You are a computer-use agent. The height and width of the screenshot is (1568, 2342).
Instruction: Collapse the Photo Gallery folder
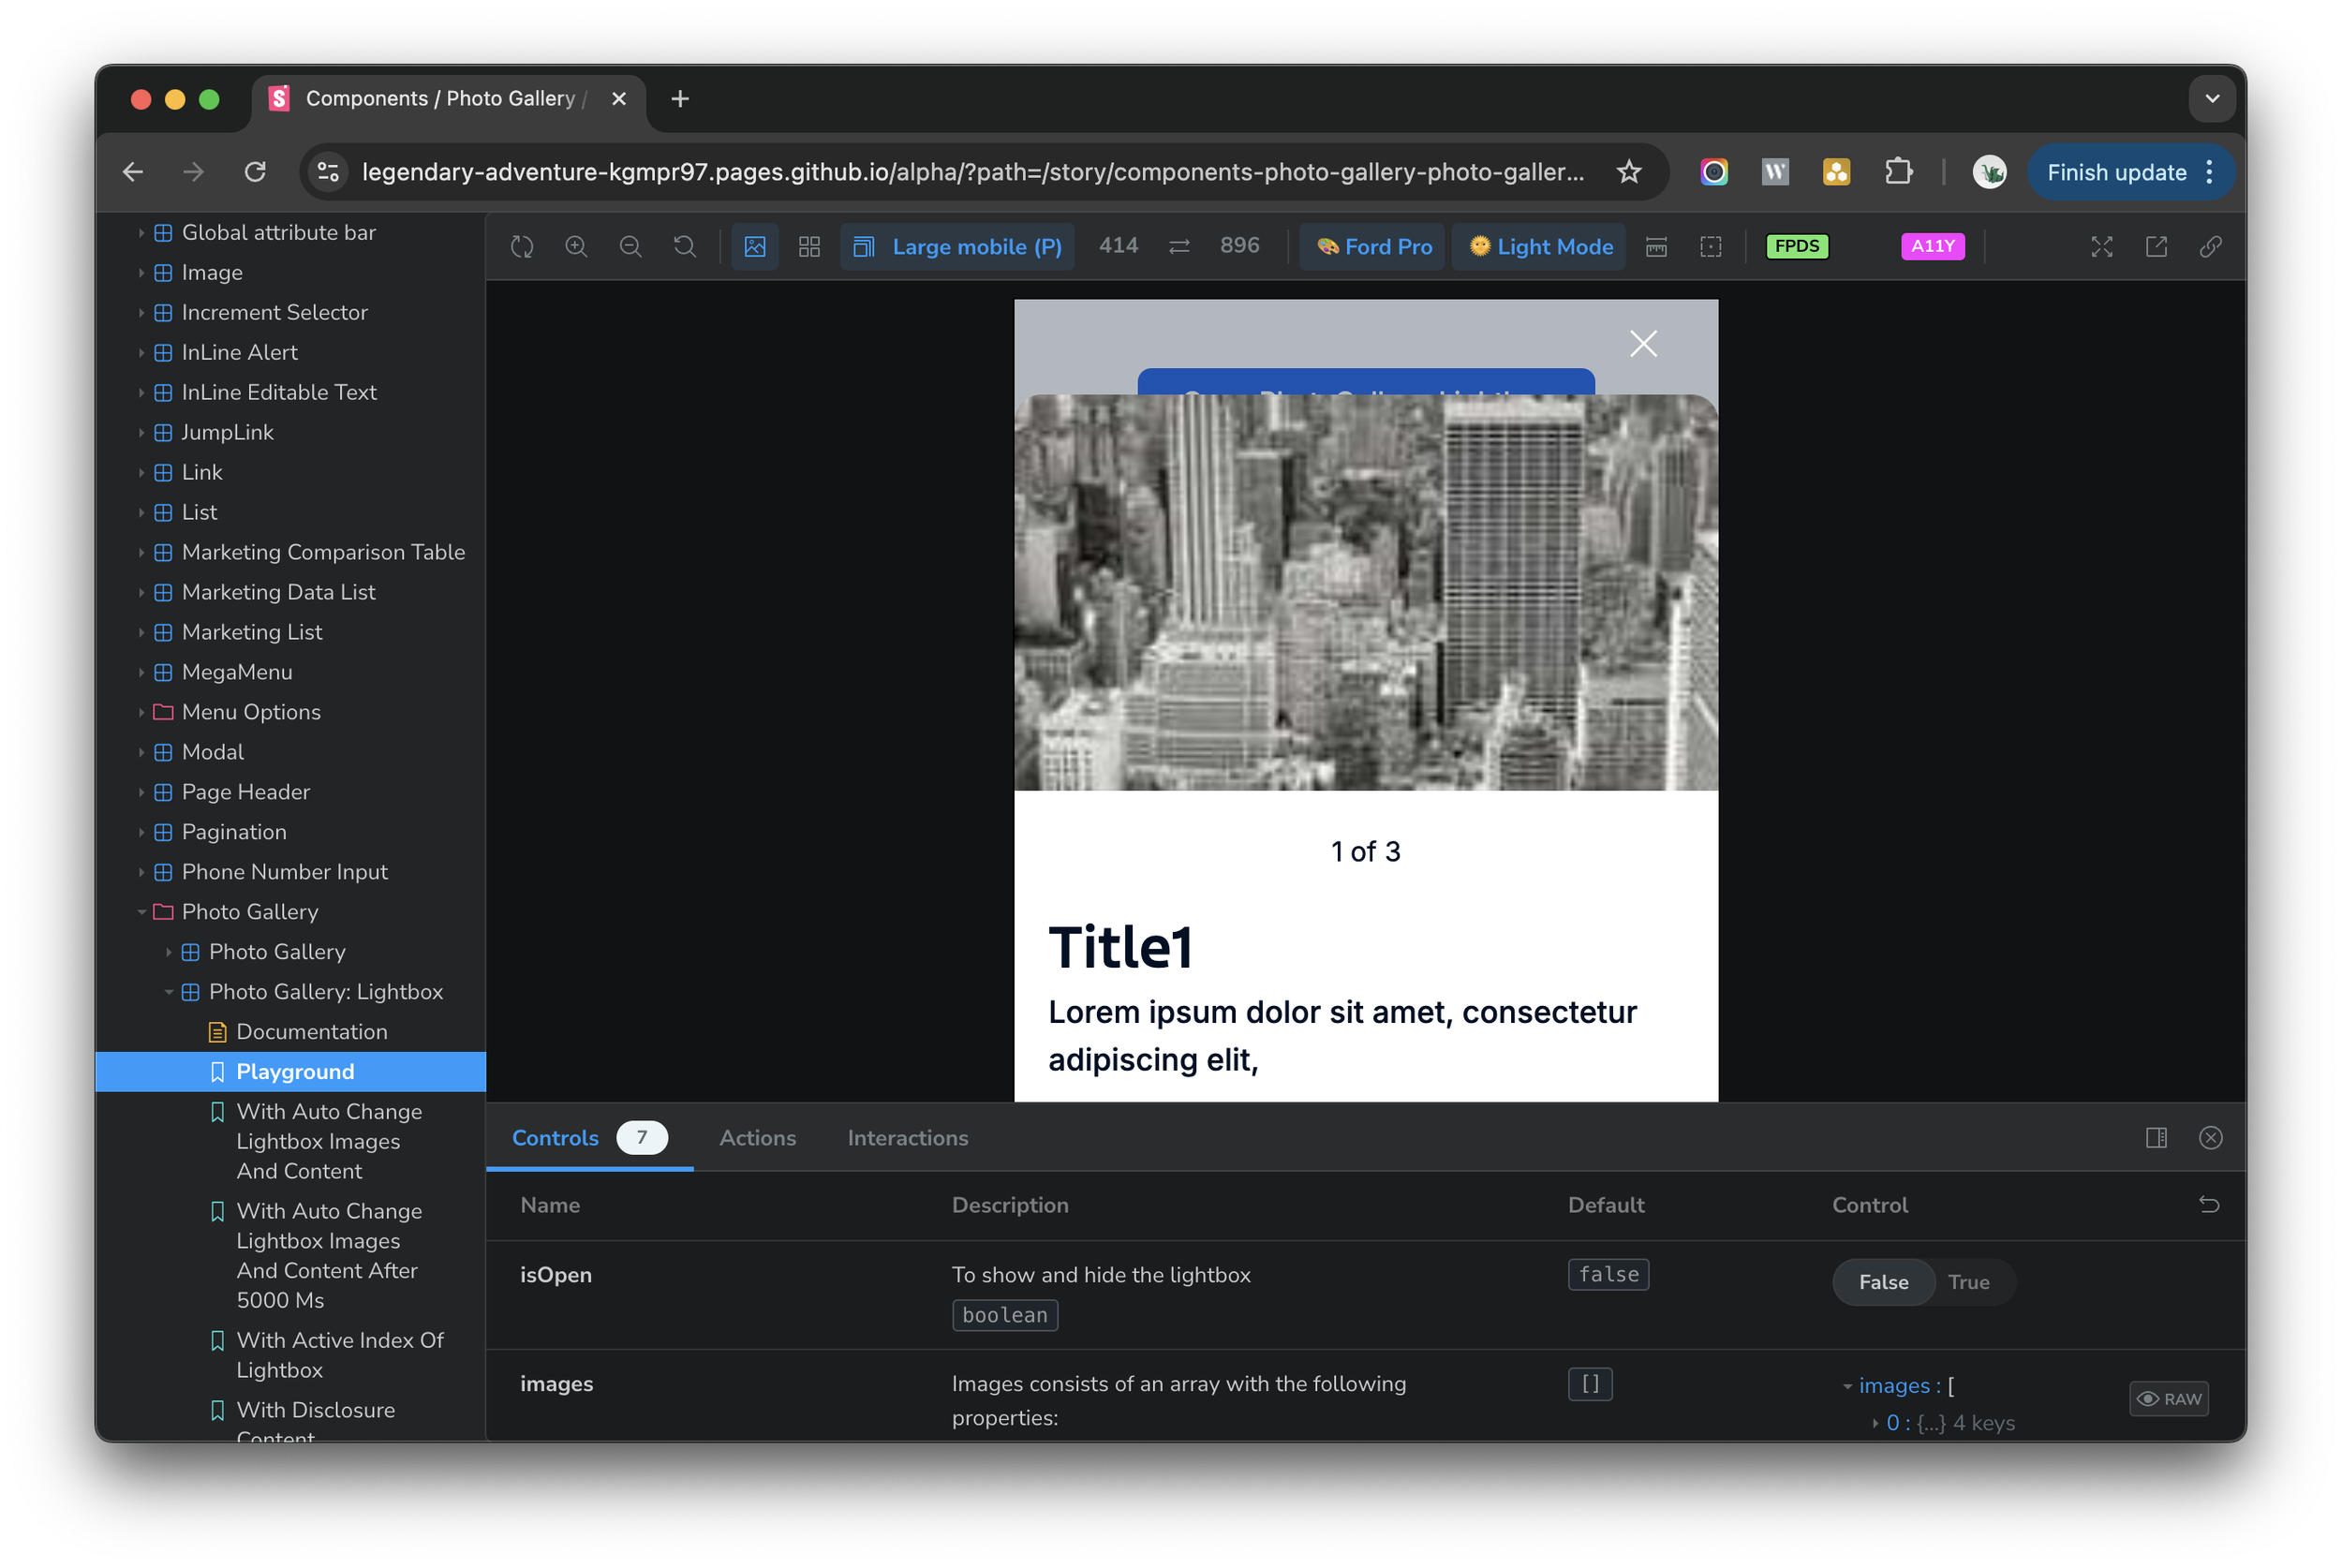[x=249, y=911]
